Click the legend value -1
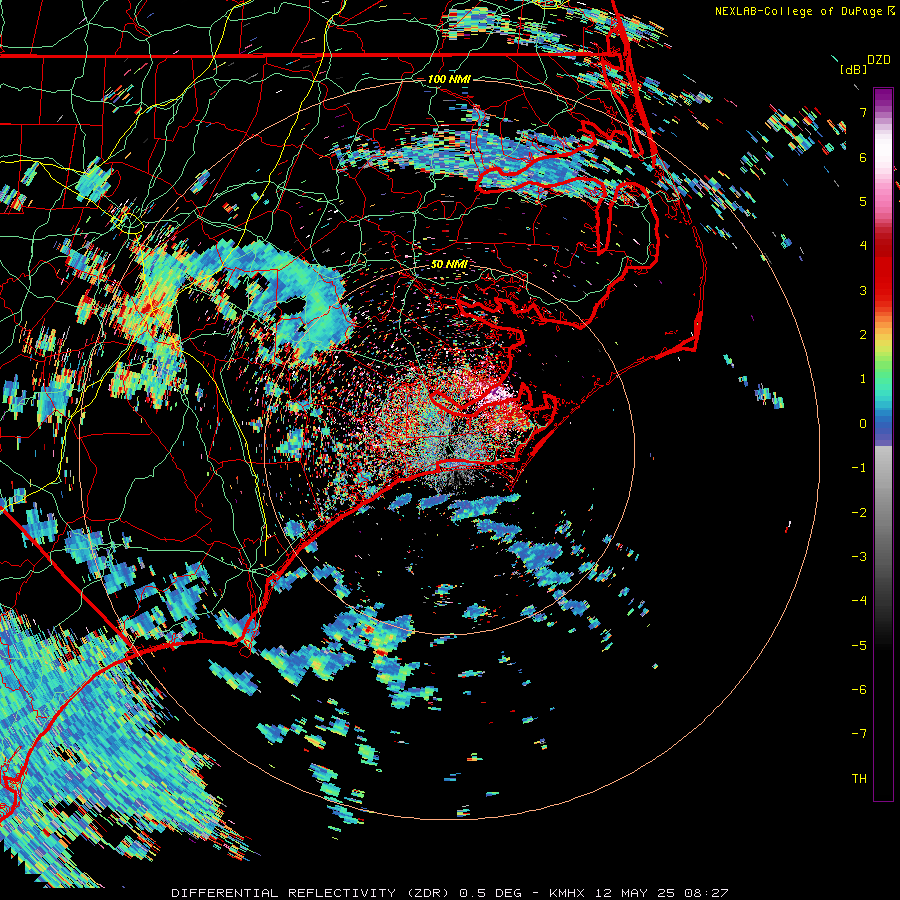 (x=859, y=468)
